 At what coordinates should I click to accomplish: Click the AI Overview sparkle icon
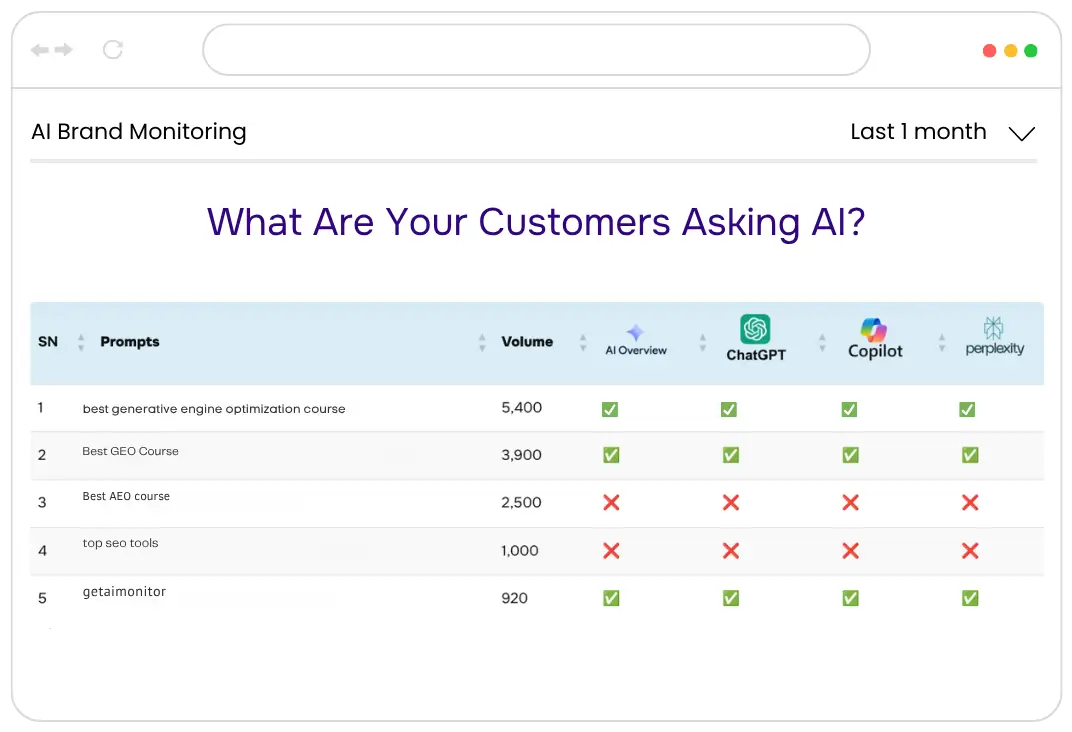(x=636, y=332)
